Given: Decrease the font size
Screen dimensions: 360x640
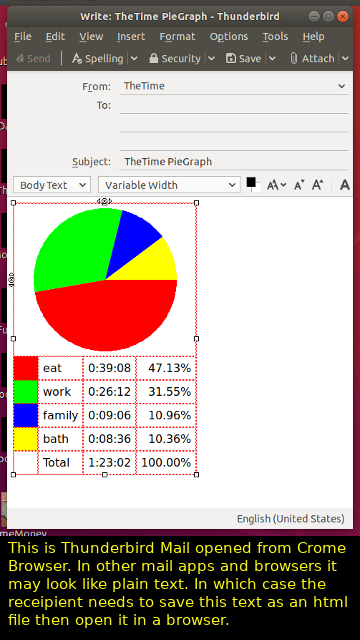Looking at the screenshot, I should pos(299,185).
